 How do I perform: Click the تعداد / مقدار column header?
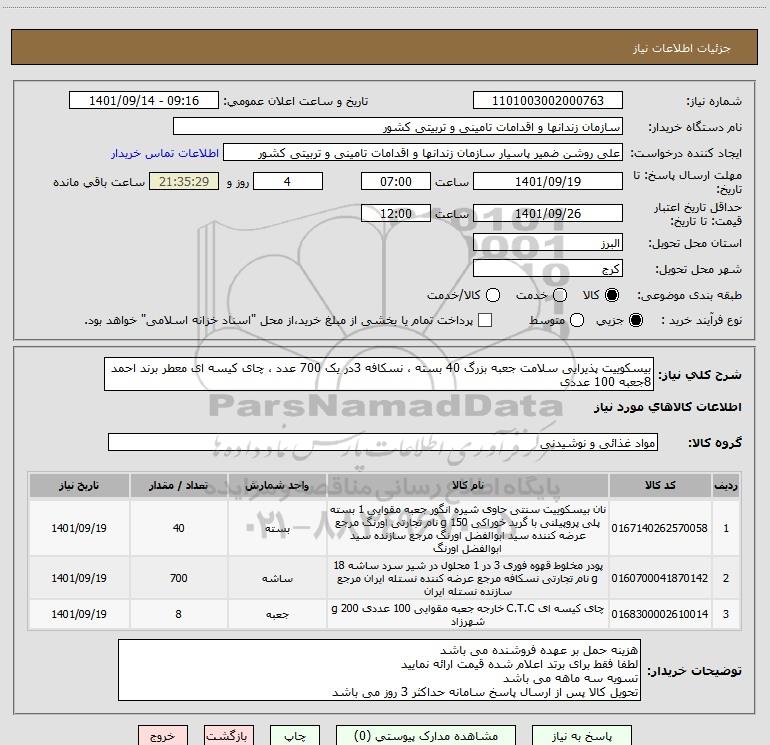coord(178,486)
